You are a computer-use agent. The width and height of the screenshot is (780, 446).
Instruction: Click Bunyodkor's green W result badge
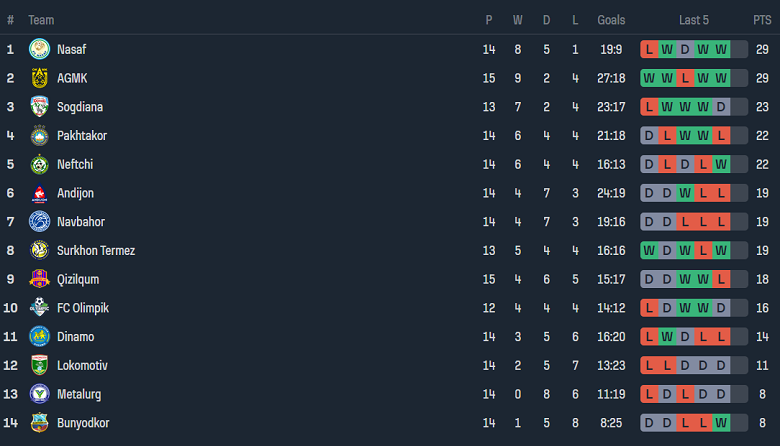tap(721, 423)
